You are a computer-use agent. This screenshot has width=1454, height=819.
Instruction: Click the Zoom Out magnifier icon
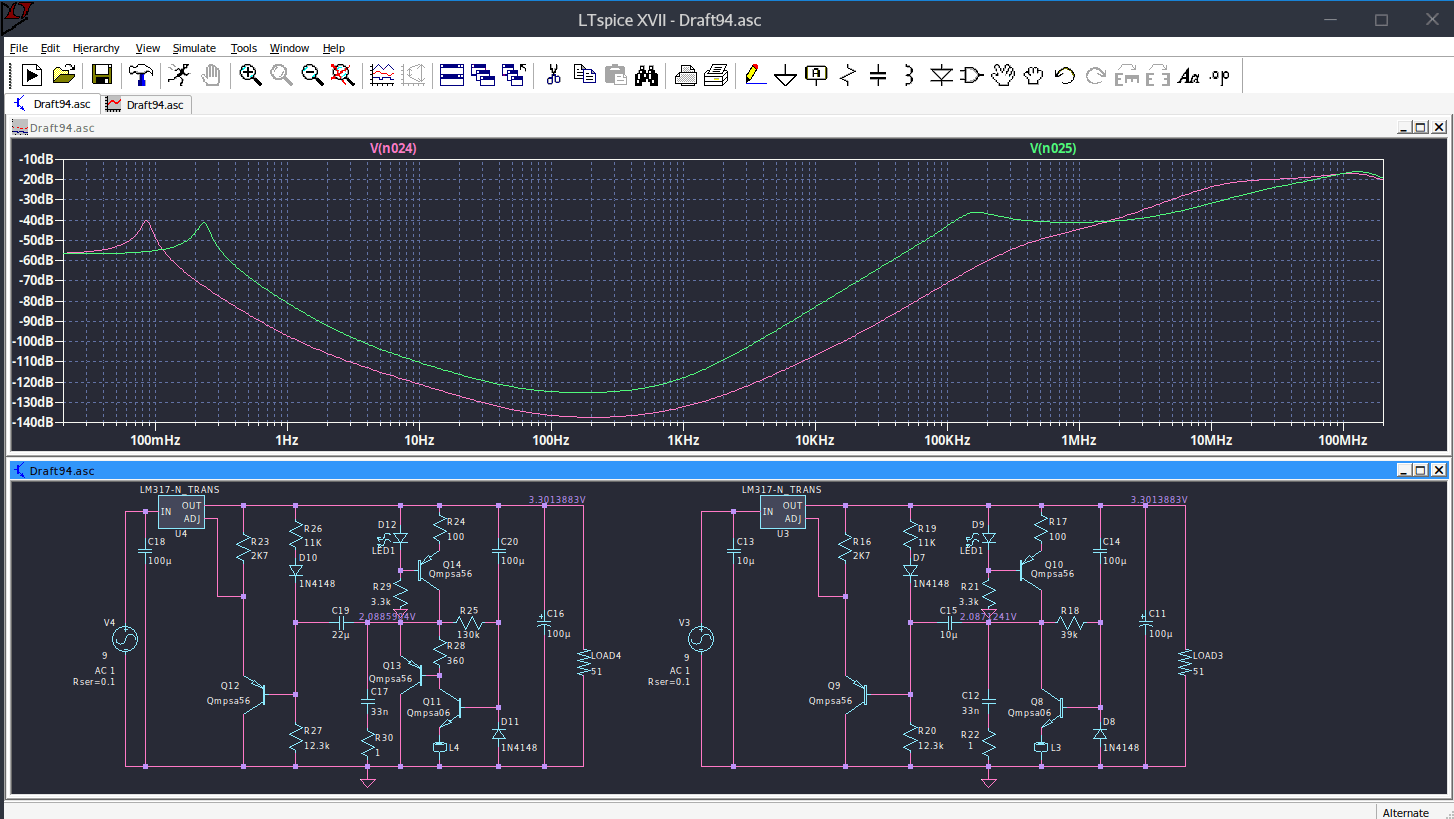point(312,75)
